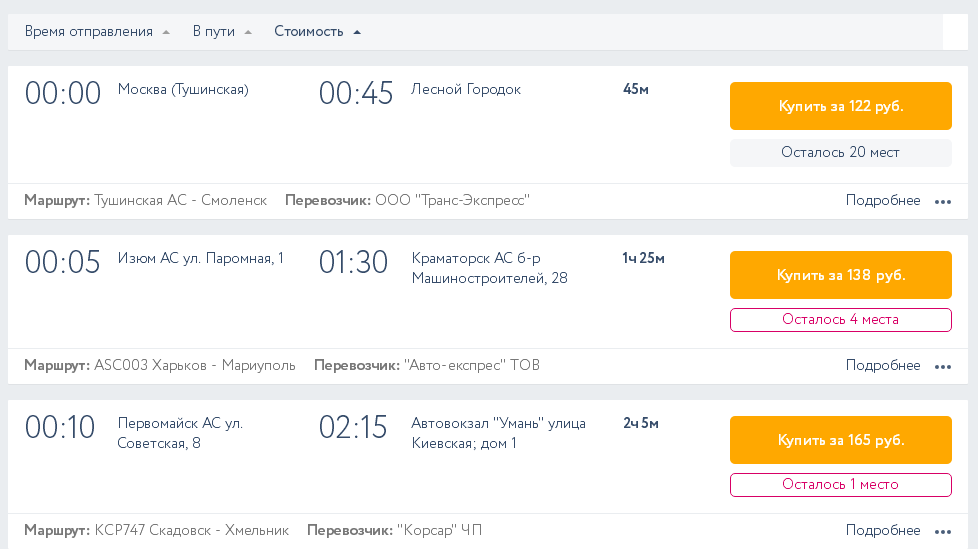The width and height of the screenshot is (978, 549).
Task: Show details for the 00:00 Moscow trip
Action: click(882, 201)
